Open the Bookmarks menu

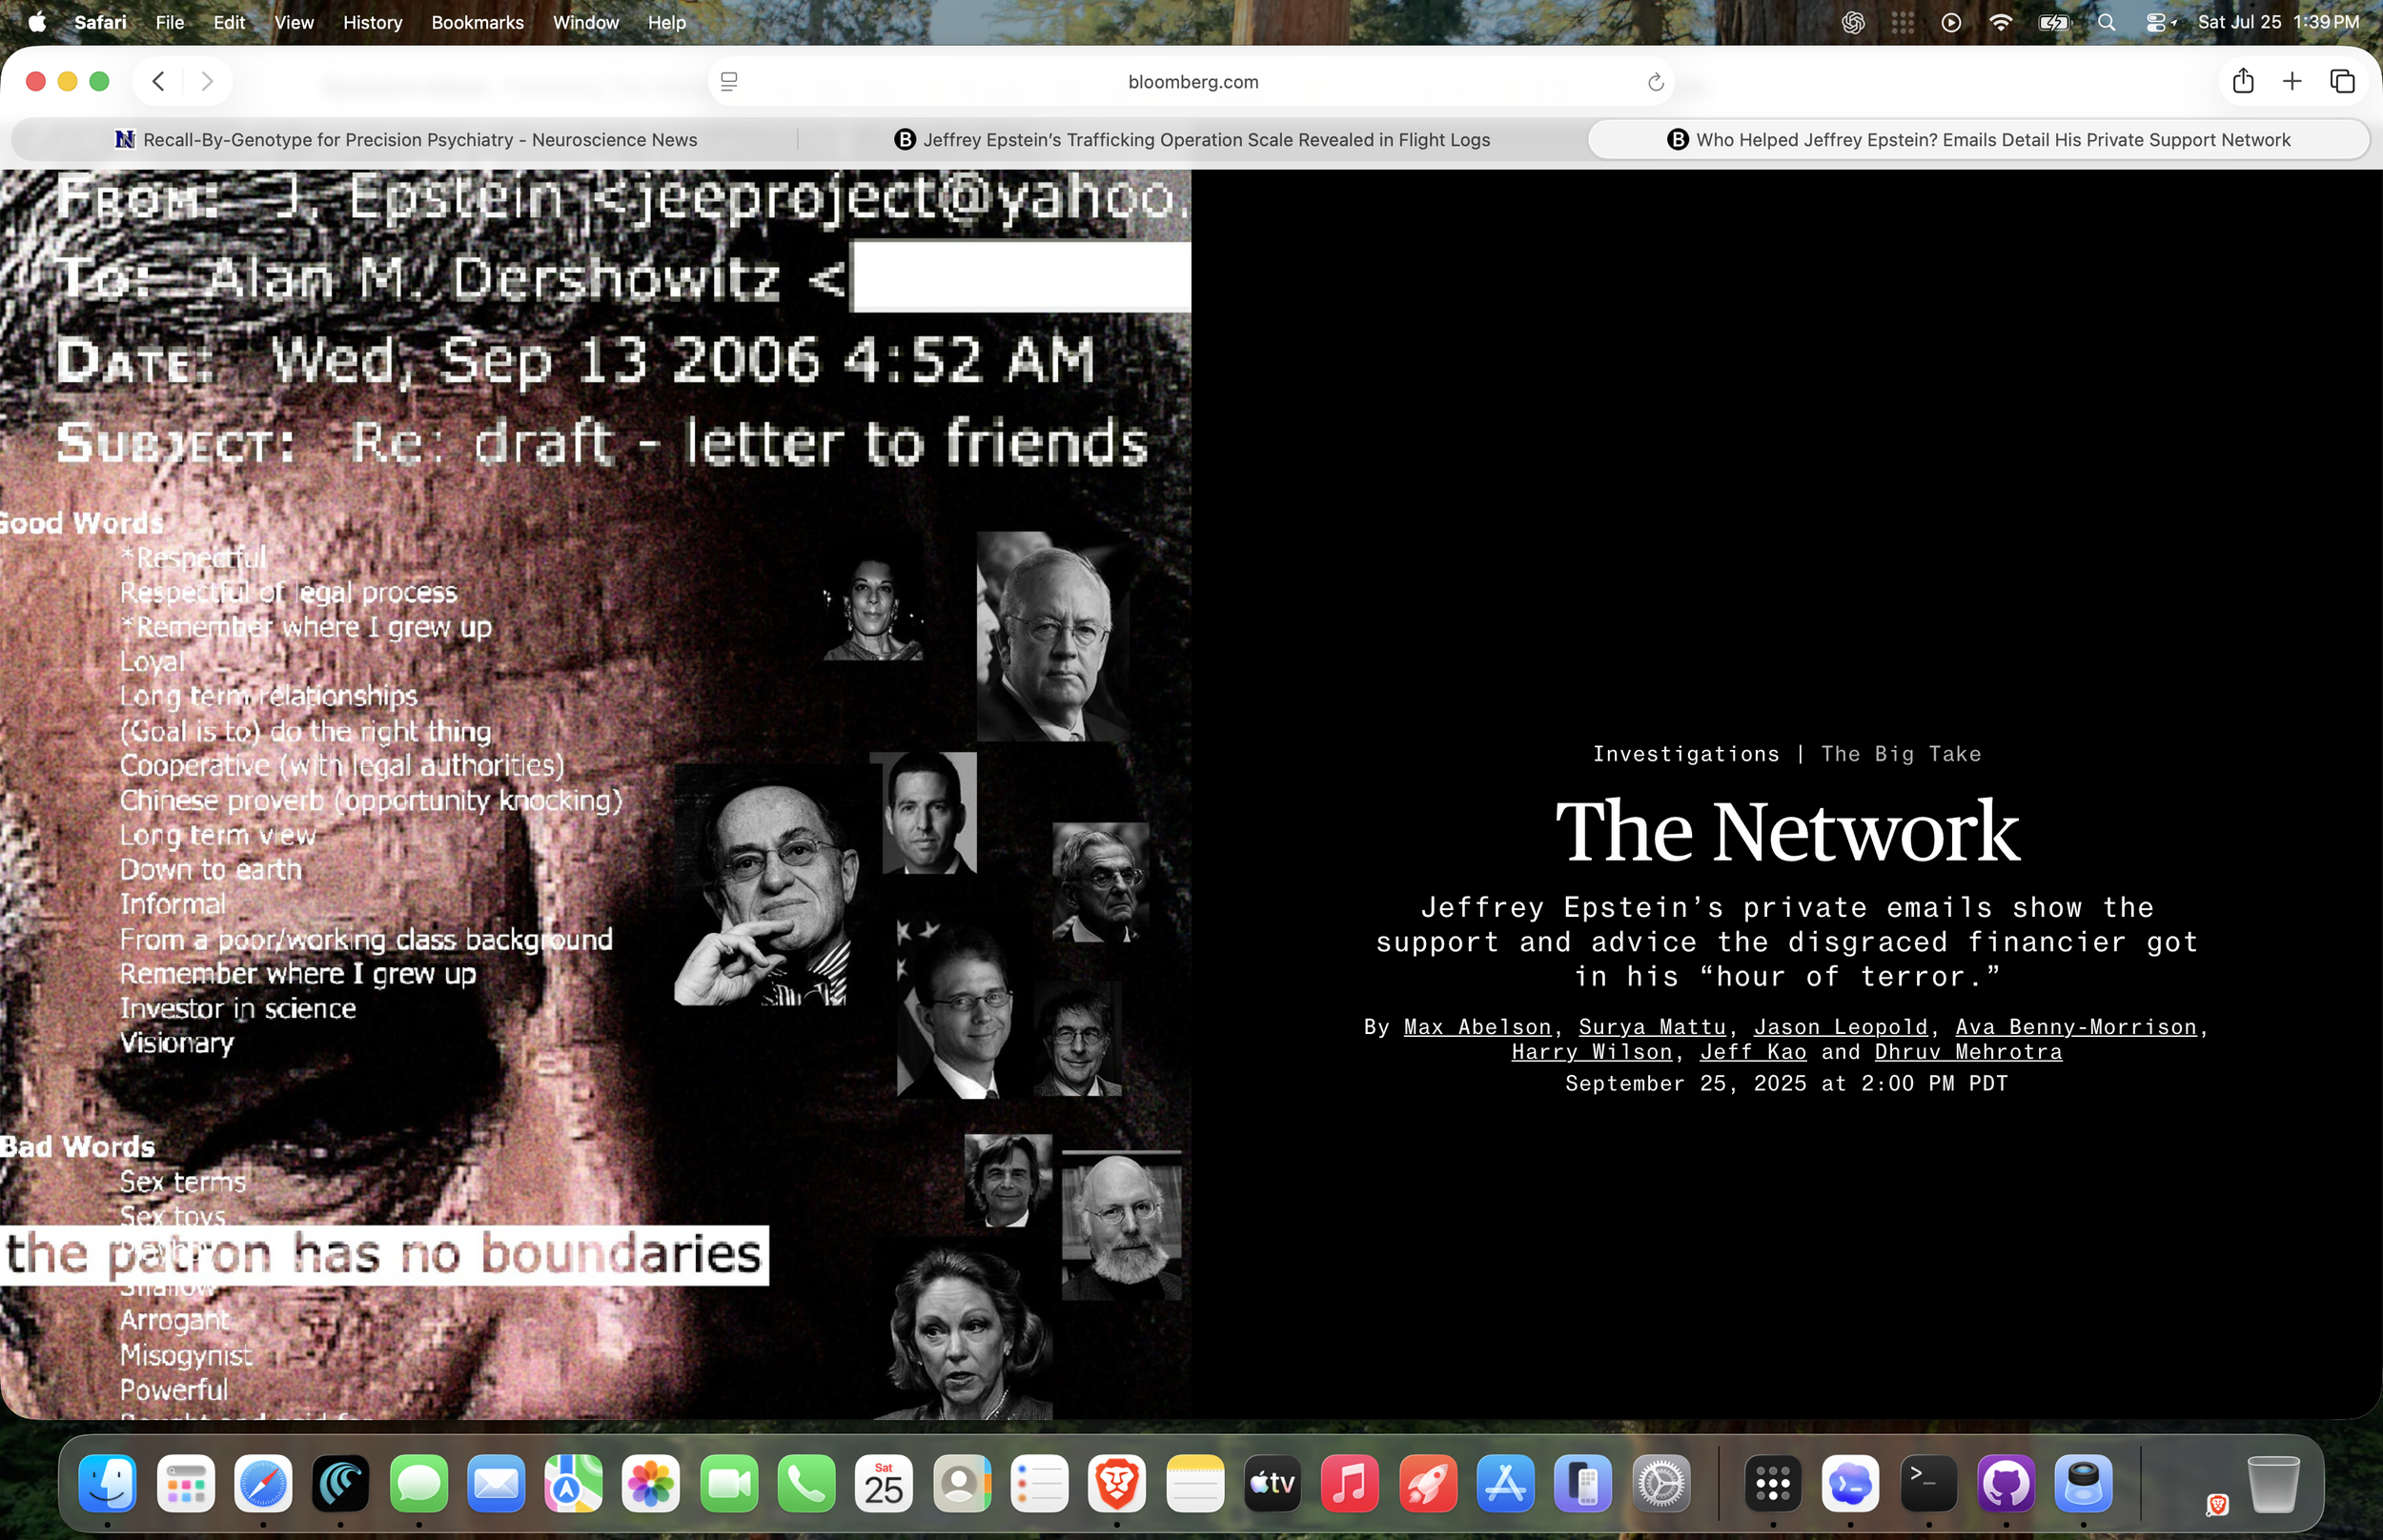[x=477, y=22]
